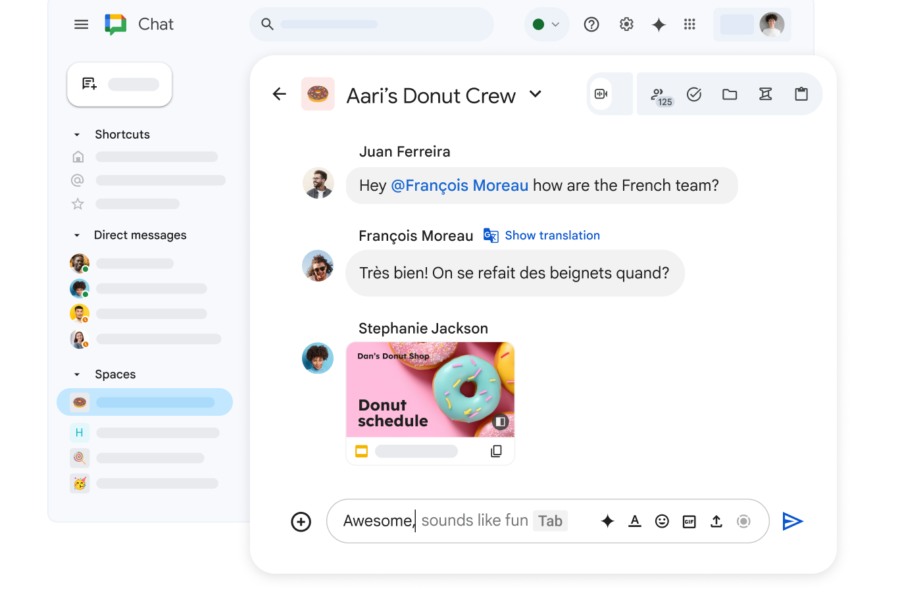Open the Home shortcut icon
The height and width of the screenshot is (600, 900).
(78, 157)
